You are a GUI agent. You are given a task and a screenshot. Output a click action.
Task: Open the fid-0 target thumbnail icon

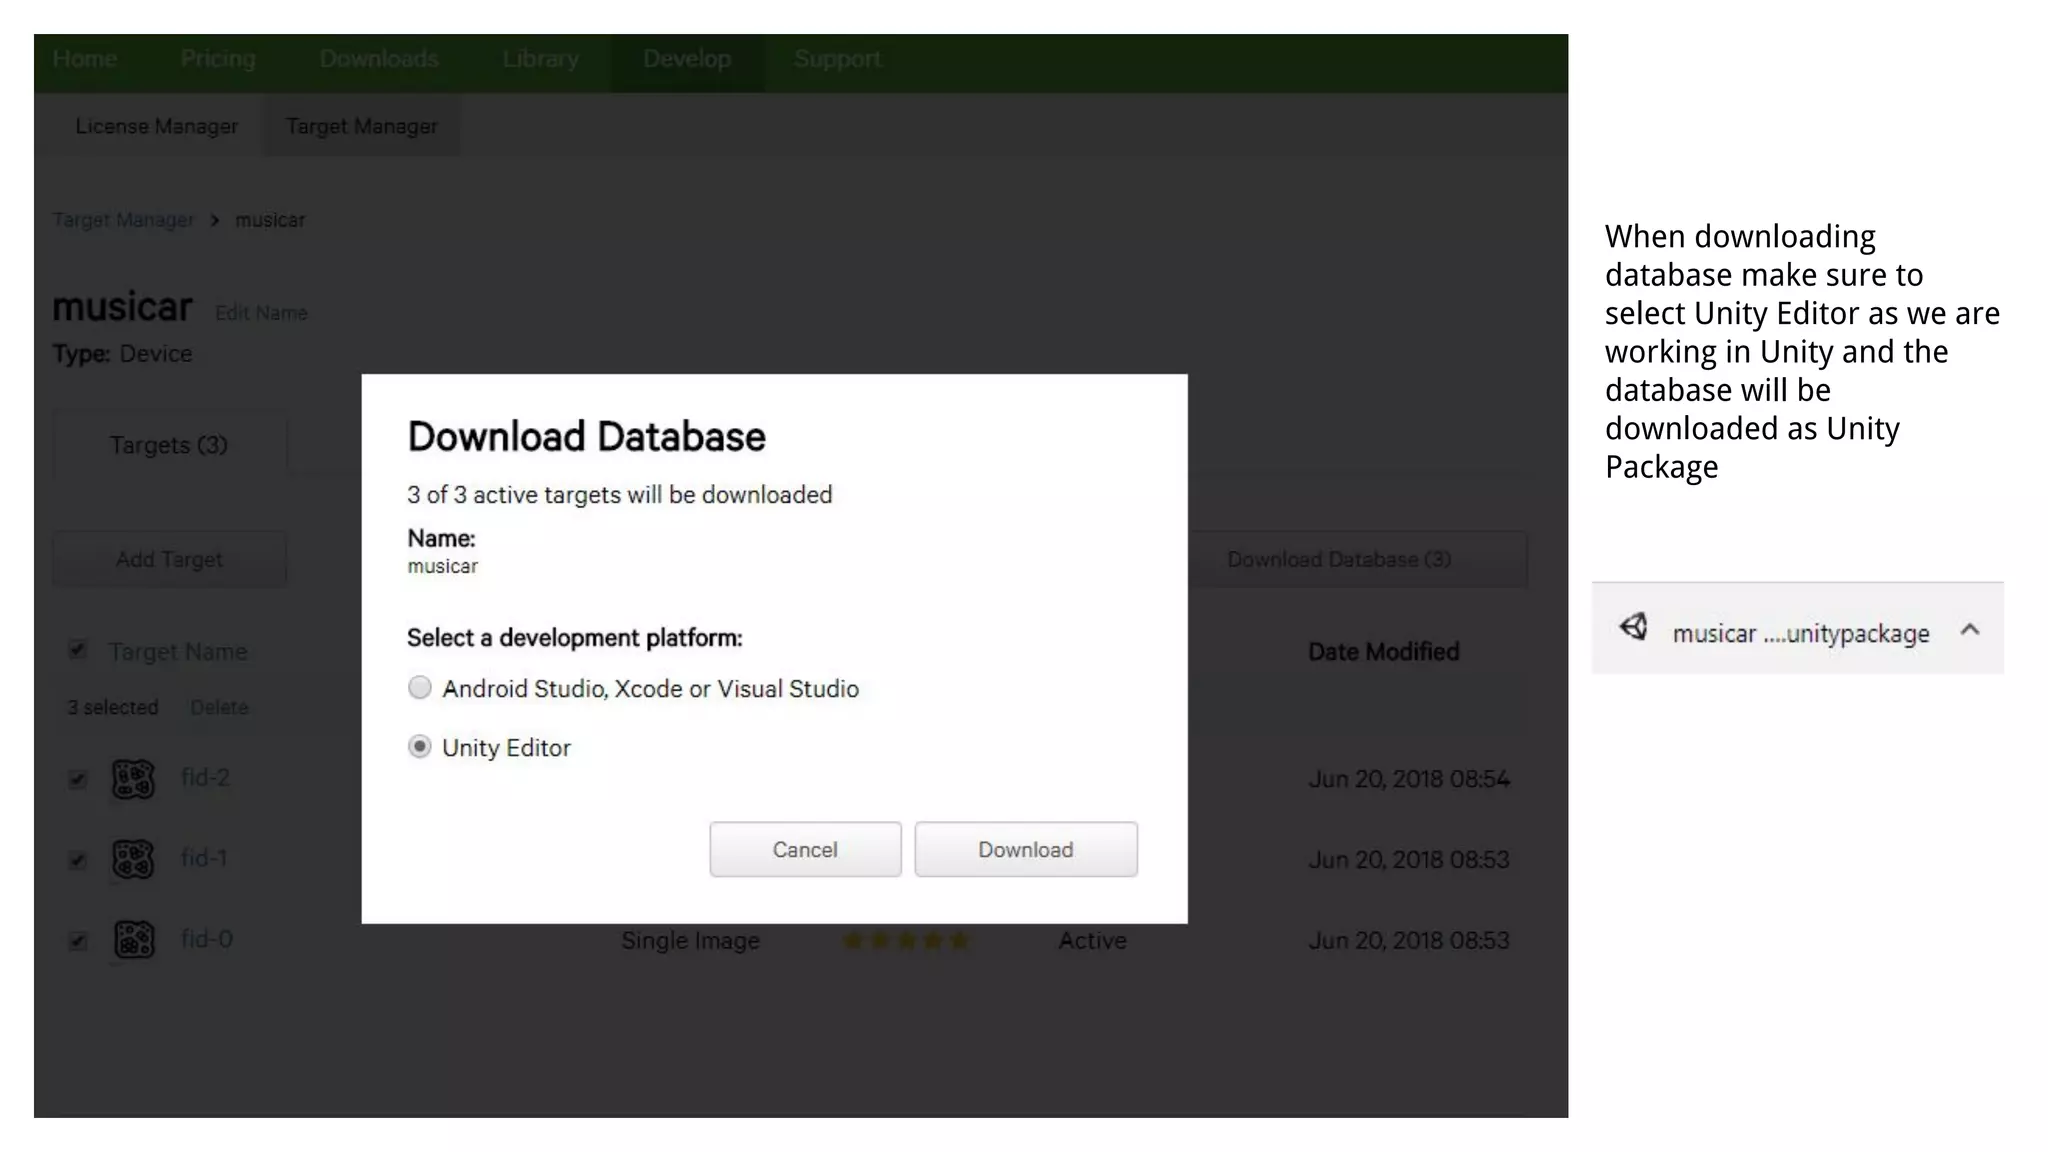[x=133, y=940]
